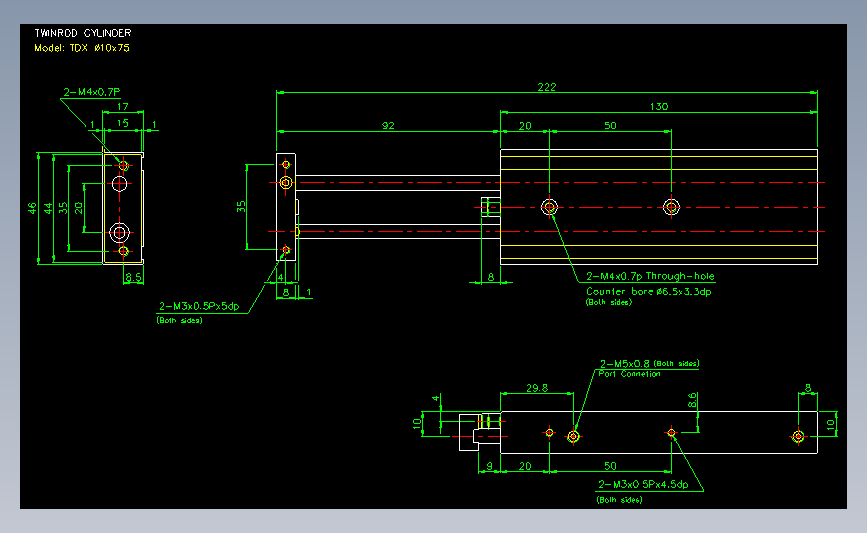Click the 222 overall length dimension

tap(546, 87)
